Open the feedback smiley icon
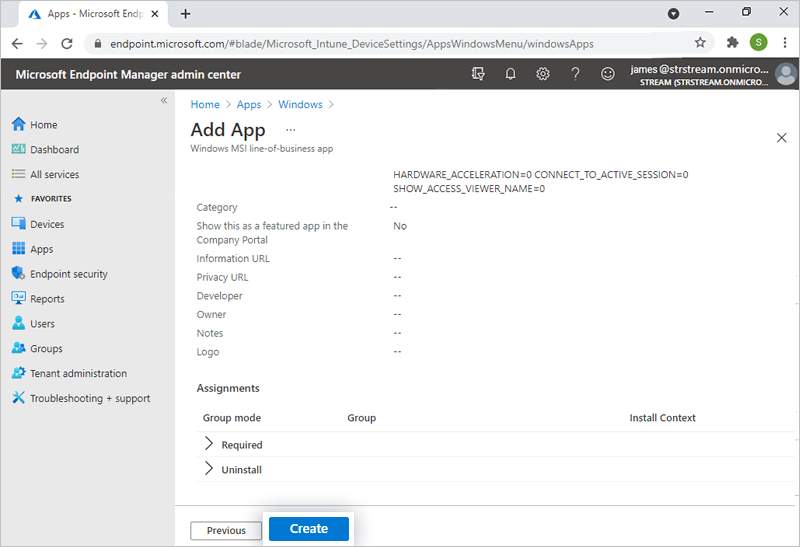800x547 pixels. pyautogui.click(x=607, y=74)
